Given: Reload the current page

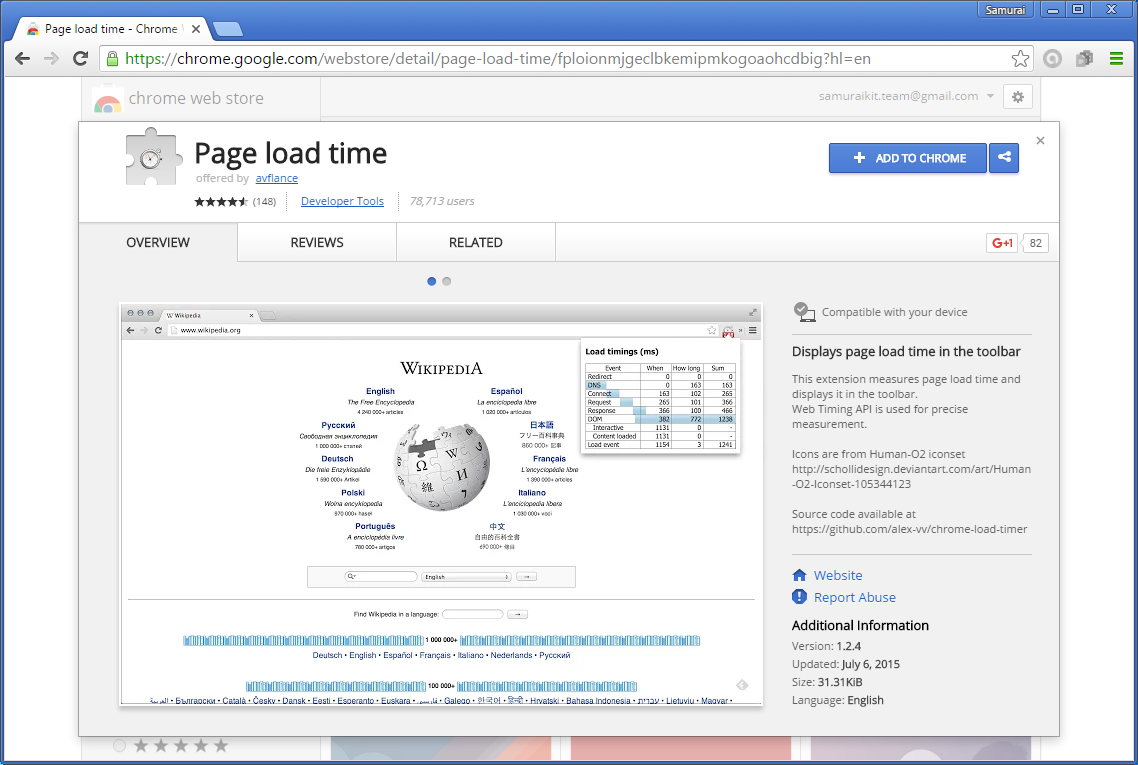Looking at the screenshot, I should pos(81,59).
